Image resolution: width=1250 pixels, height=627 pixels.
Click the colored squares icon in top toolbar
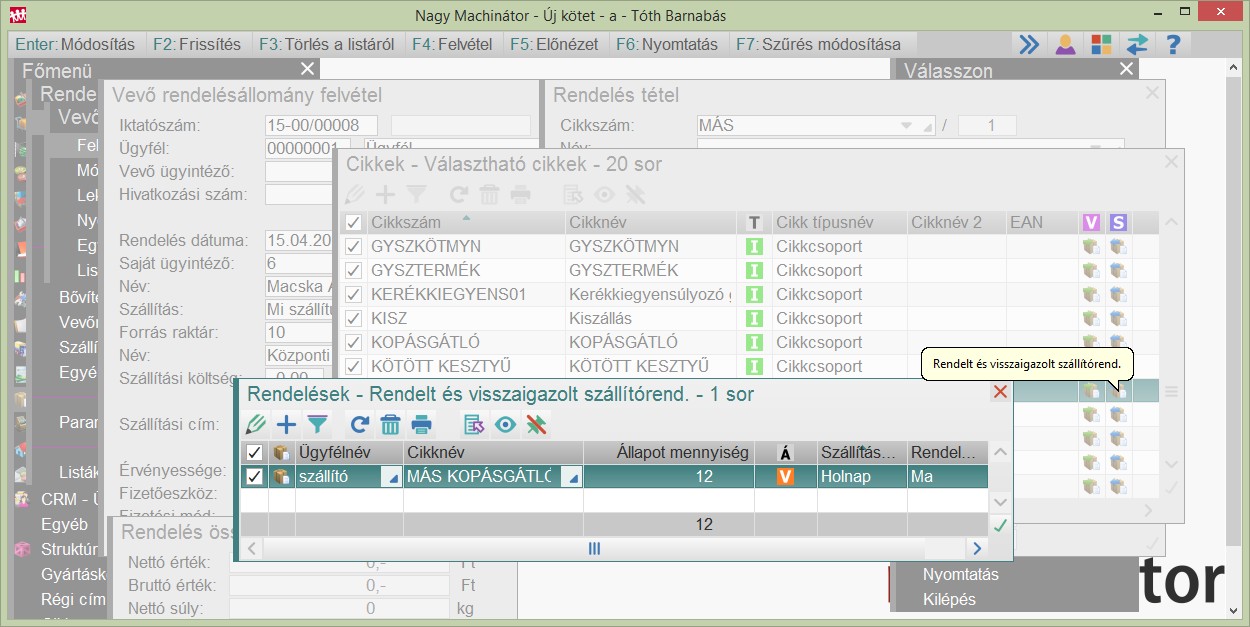pyautogui.click(x=1101, y=44)
